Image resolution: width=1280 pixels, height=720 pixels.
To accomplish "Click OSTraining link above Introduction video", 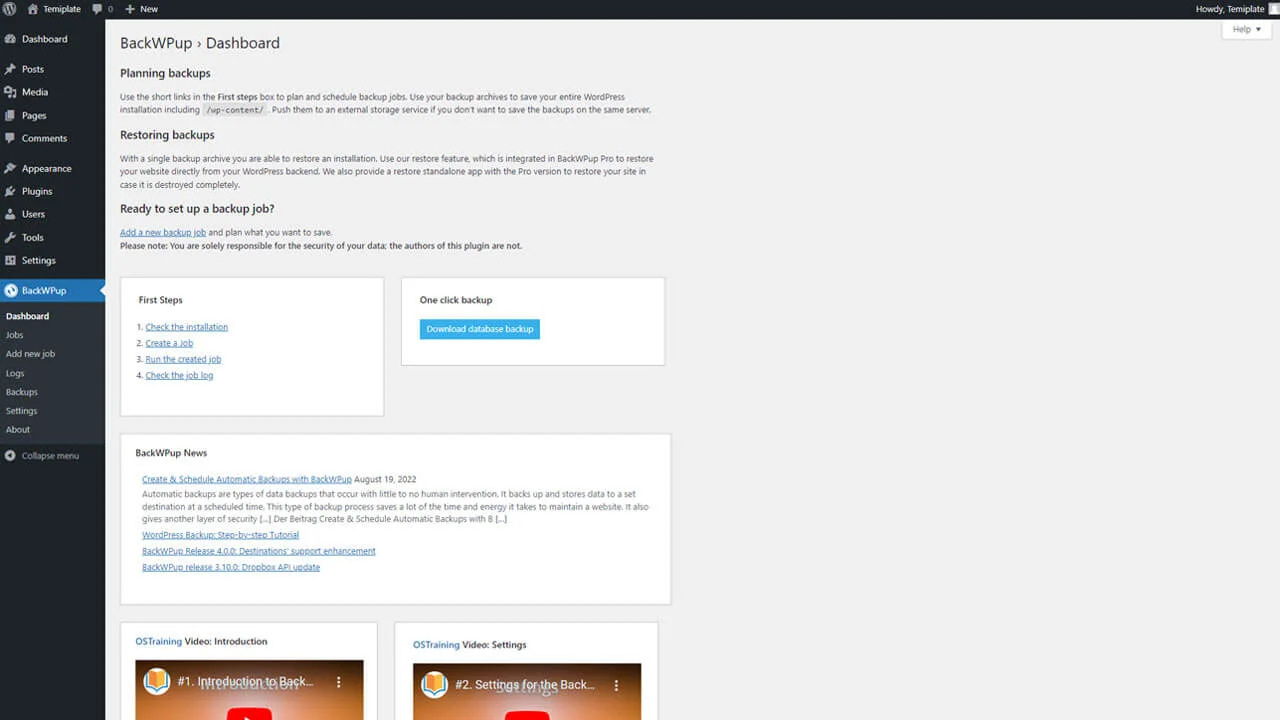I will pyautogui.click(x=158, y=642).
